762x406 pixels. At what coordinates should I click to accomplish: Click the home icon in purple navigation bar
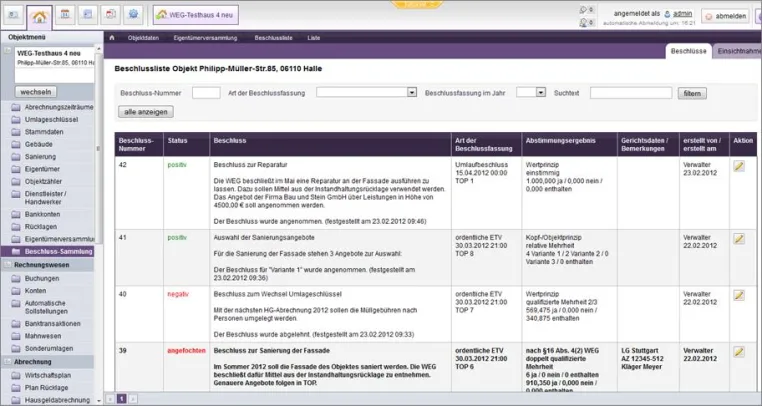(112, 37)
